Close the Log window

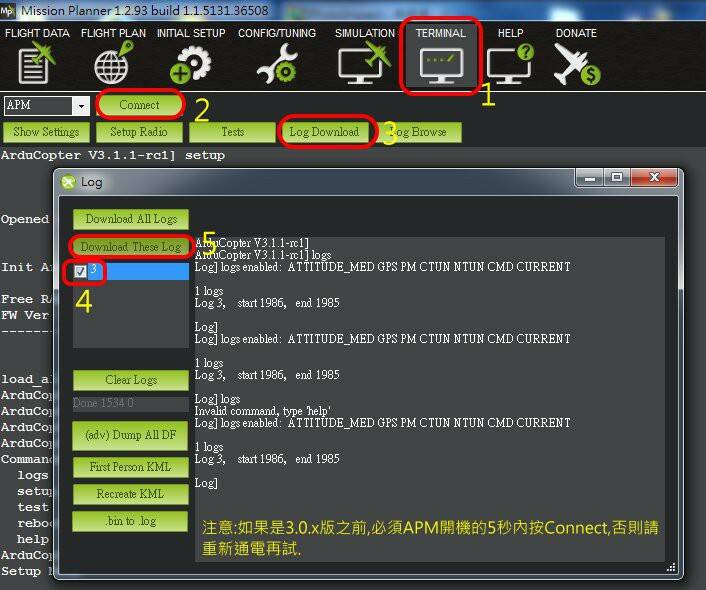654,177
